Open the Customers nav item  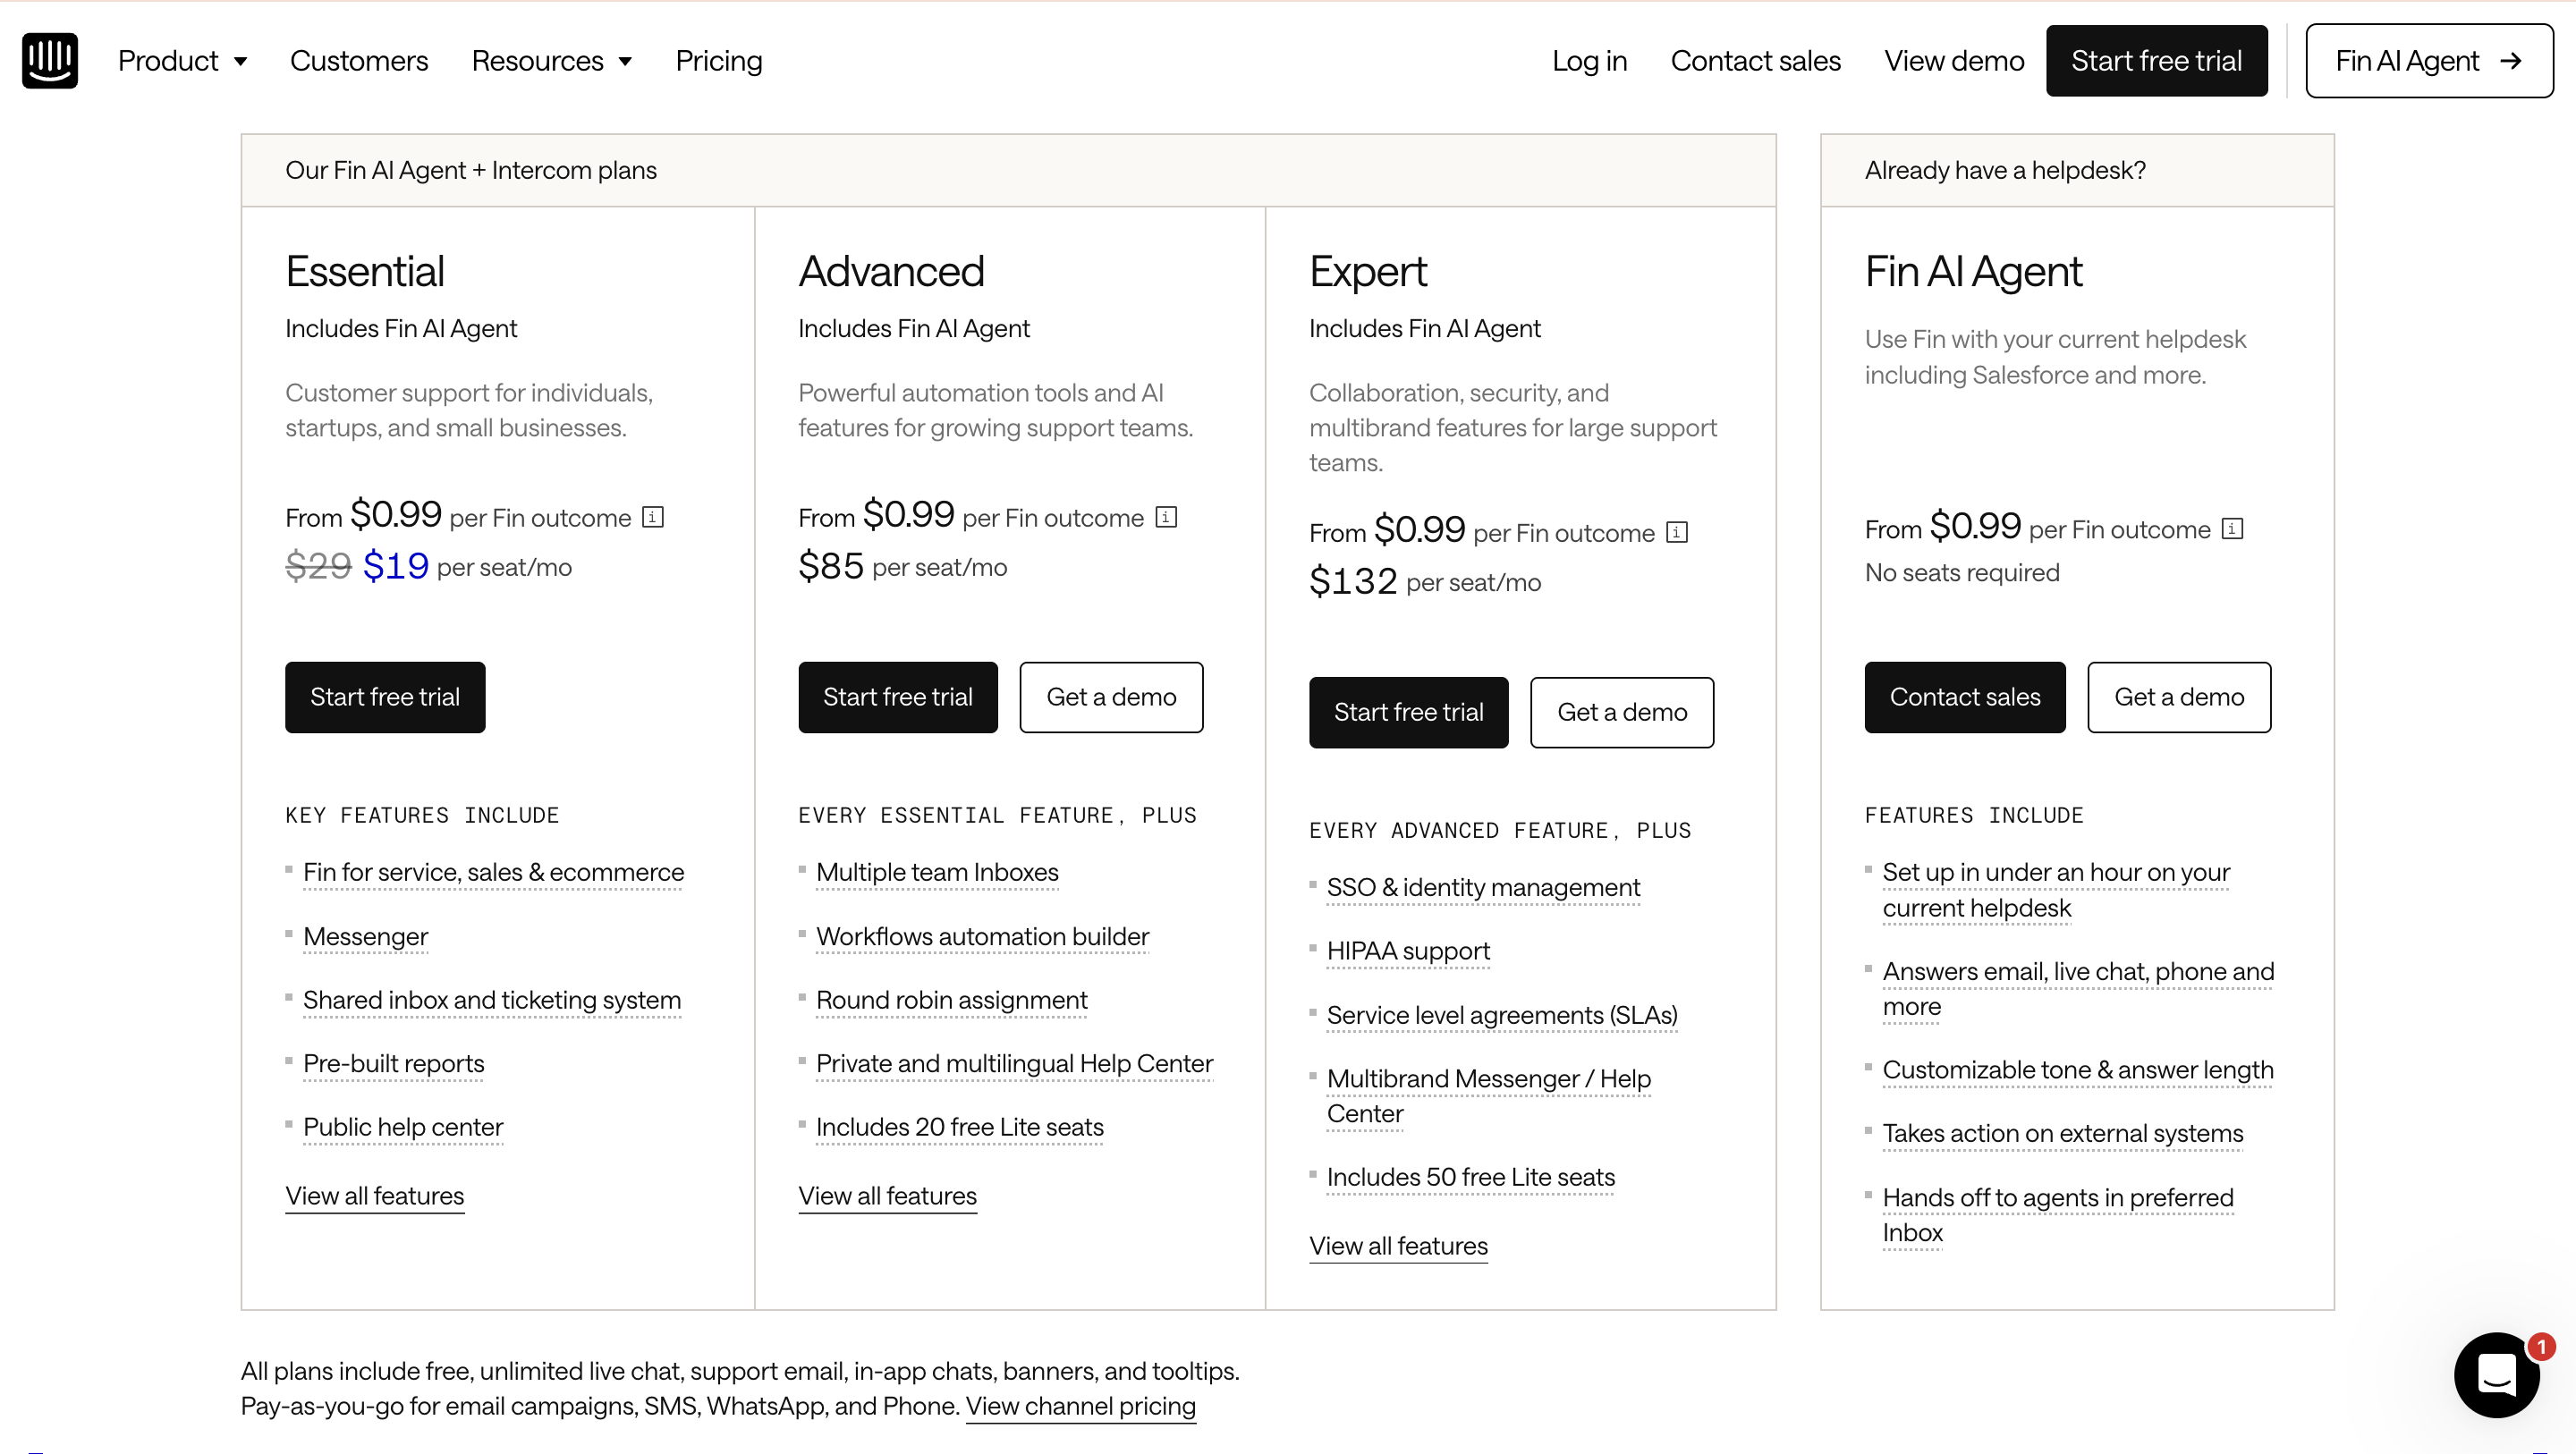tap(359, 61)
